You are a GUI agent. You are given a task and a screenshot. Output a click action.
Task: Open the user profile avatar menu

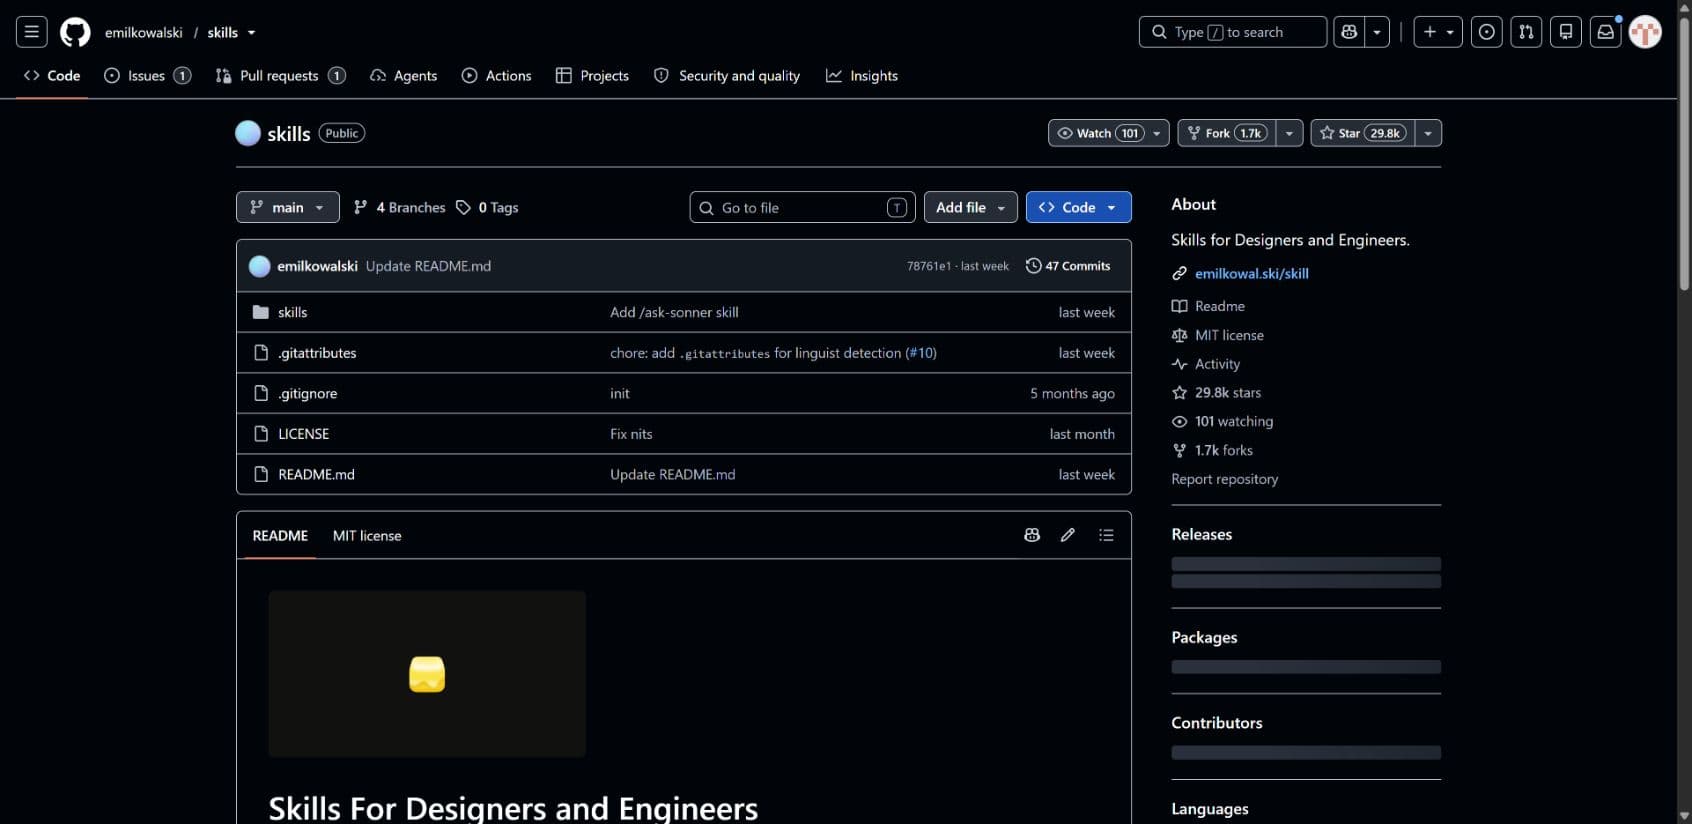[1645, 32]
